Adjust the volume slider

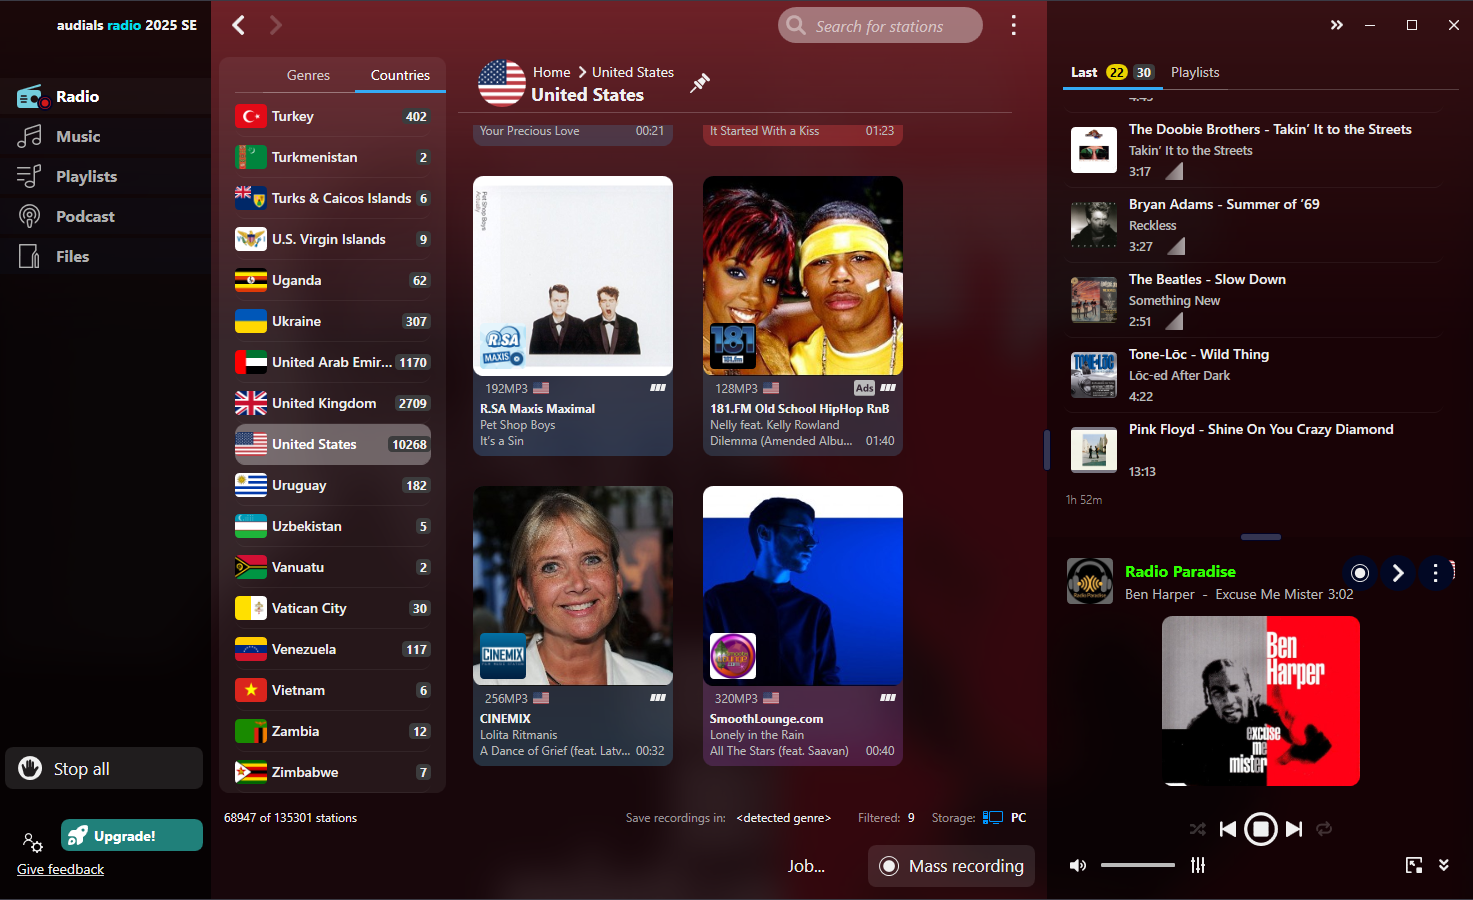(1138, 865)
